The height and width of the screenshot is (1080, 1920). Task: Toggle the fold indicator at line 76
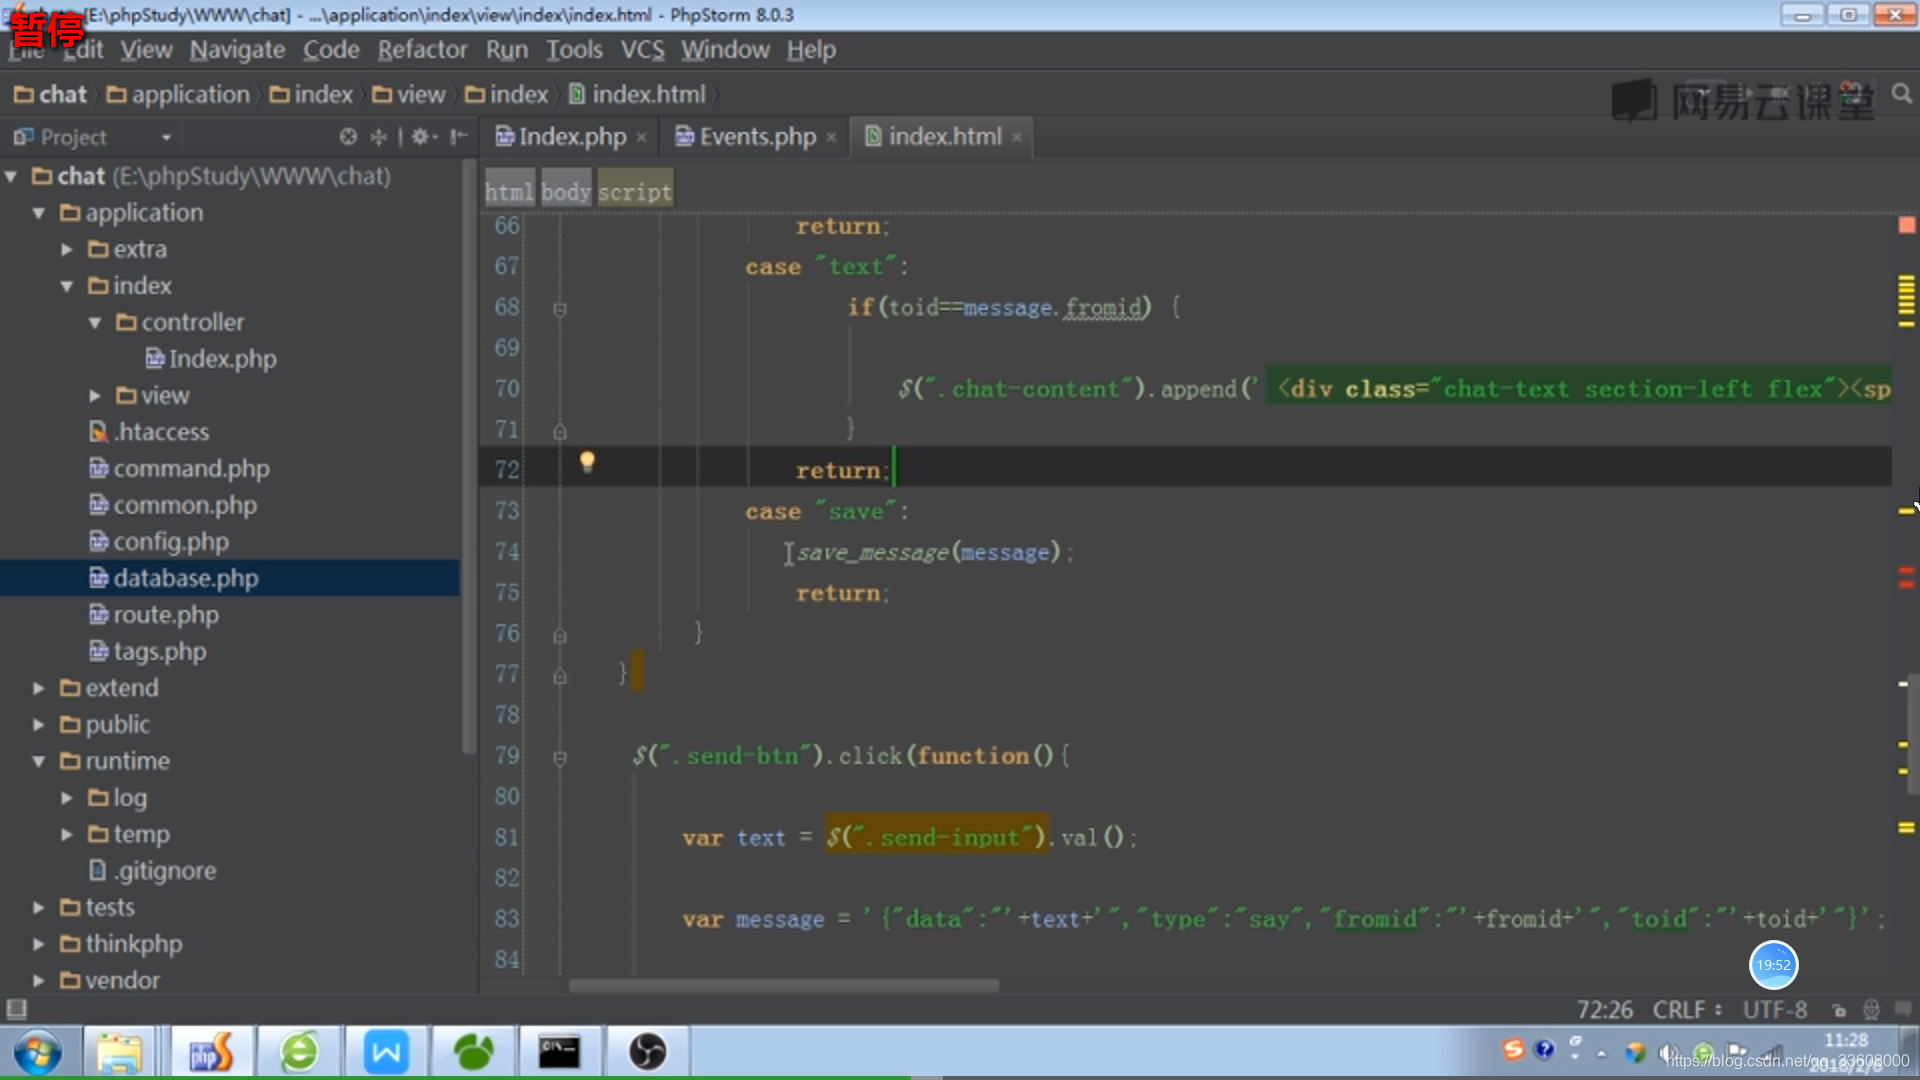(559, 633)
